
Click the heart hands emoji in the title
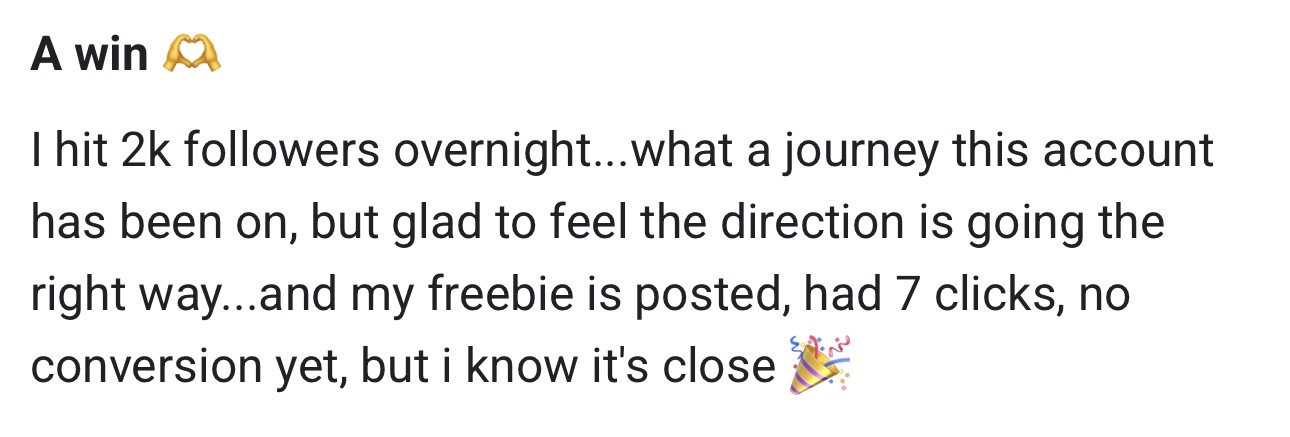coord(190,54)
